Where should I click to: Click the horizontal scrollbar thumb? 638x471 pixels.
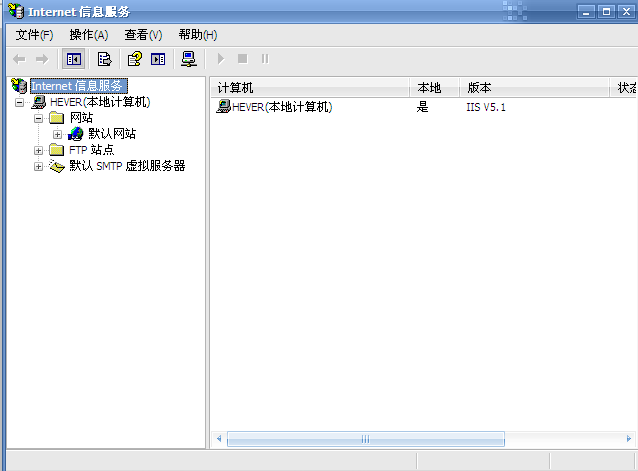tap(365, 439)
